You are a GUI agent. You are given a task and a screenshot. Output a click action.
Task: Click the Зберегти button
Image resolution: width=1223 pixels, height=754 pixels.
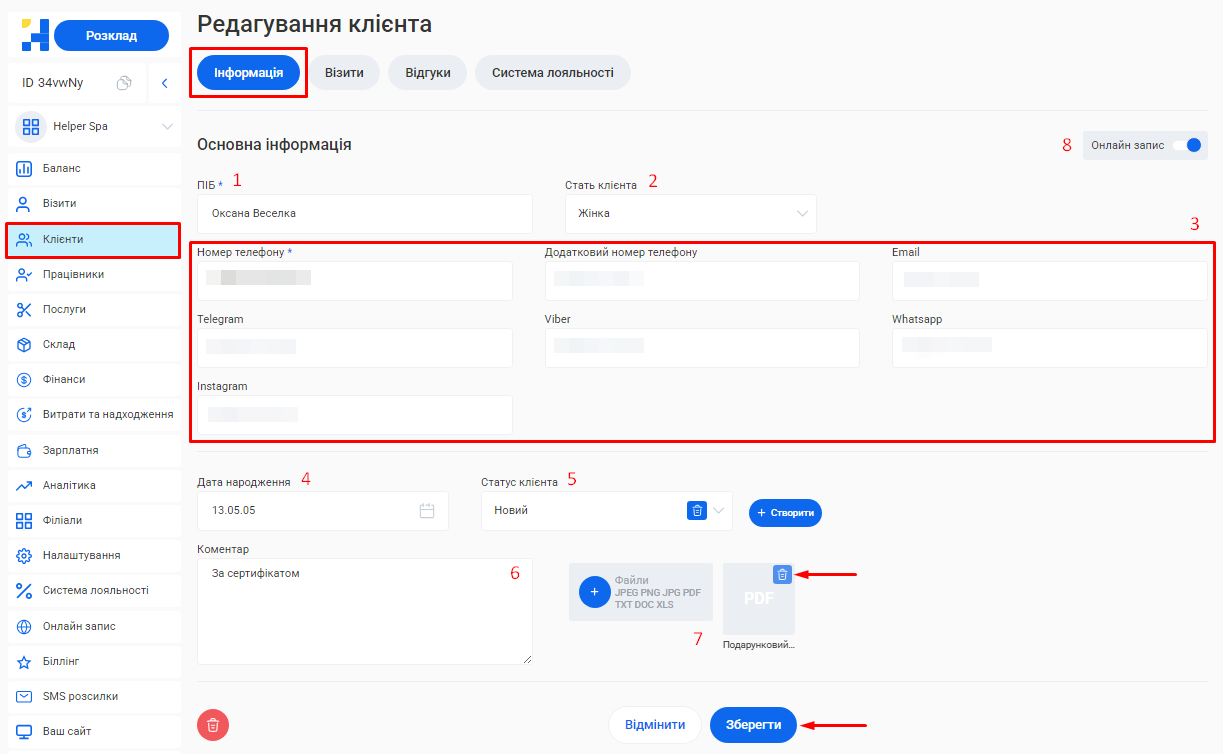[753, 725]
